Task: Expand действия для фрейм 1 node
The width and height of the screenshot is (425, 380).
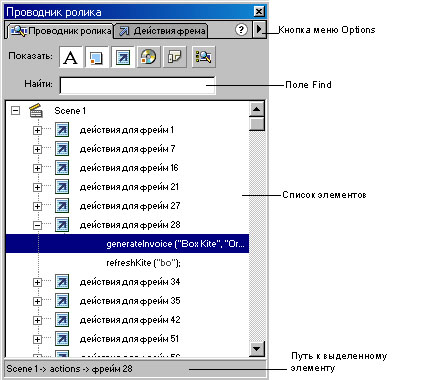Action: (x=37, y=130)
